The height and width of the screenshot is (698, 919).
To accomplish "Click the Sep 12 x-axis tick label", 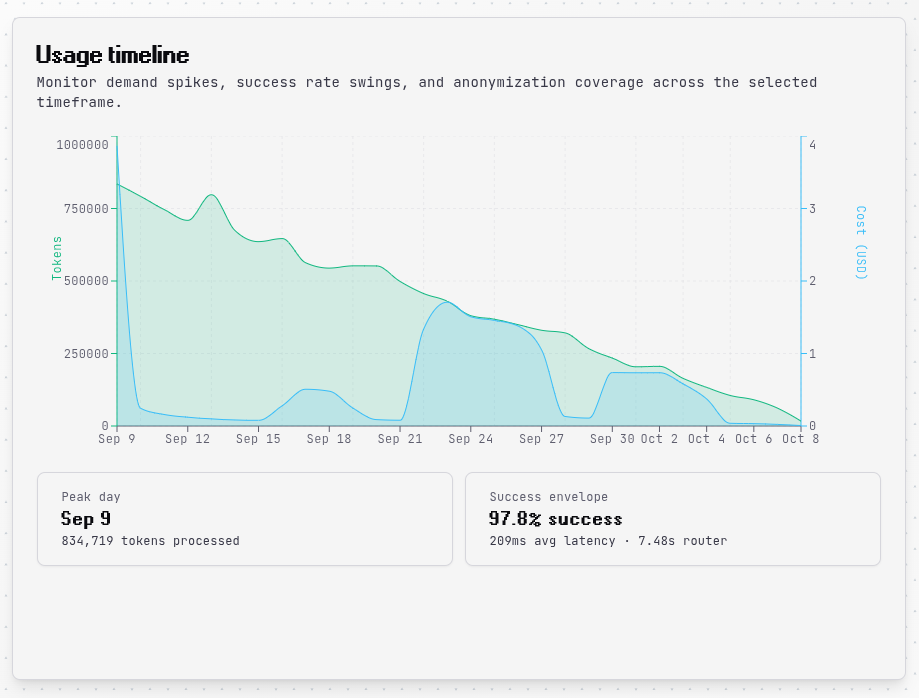I will coord(188,439).
